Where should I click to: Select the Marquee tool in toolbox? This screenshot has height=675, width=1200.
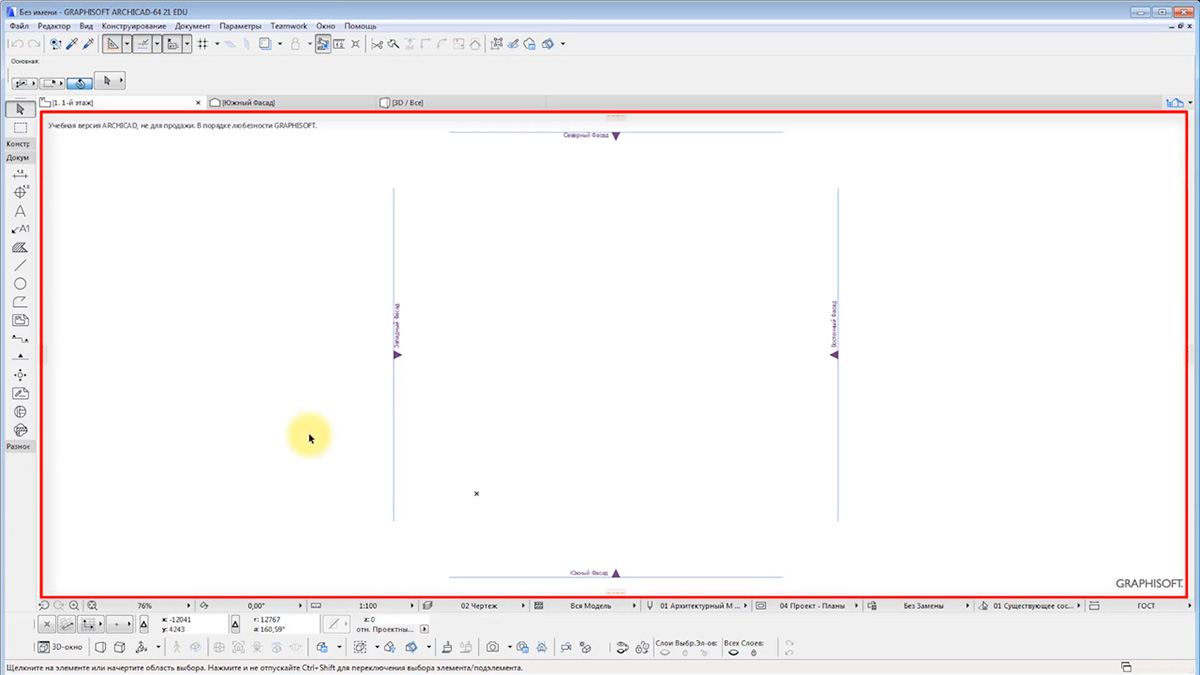click(x=19, y=128)
